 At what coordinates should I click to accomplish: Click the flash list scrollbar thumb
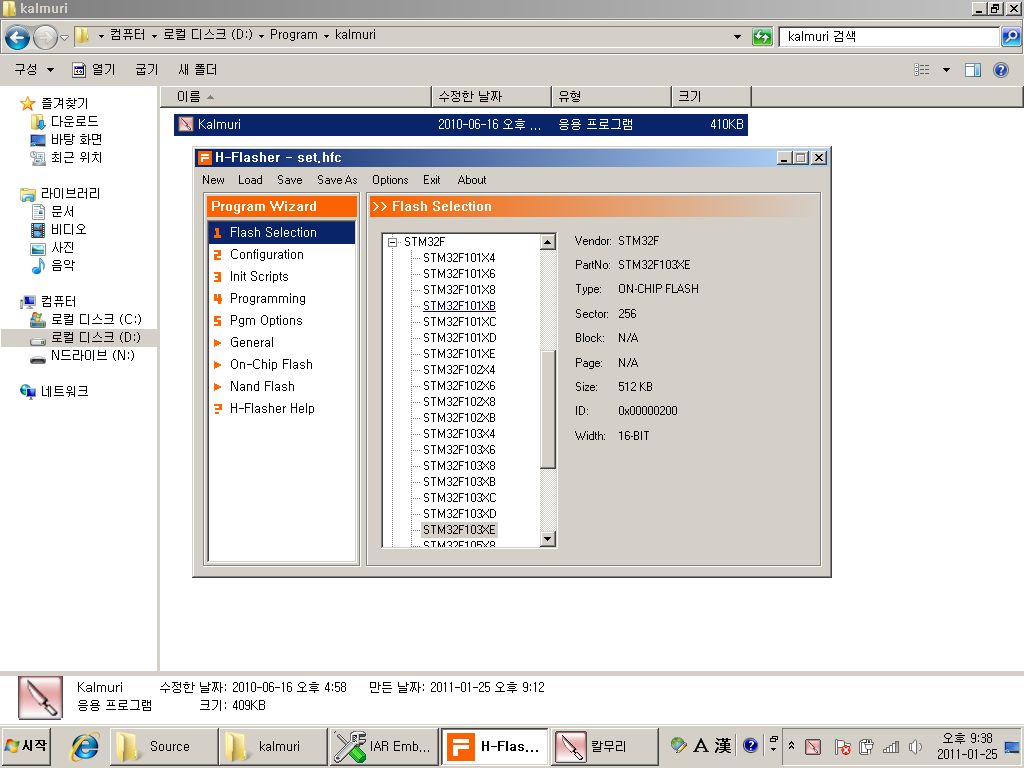click(x=548, y=409)
